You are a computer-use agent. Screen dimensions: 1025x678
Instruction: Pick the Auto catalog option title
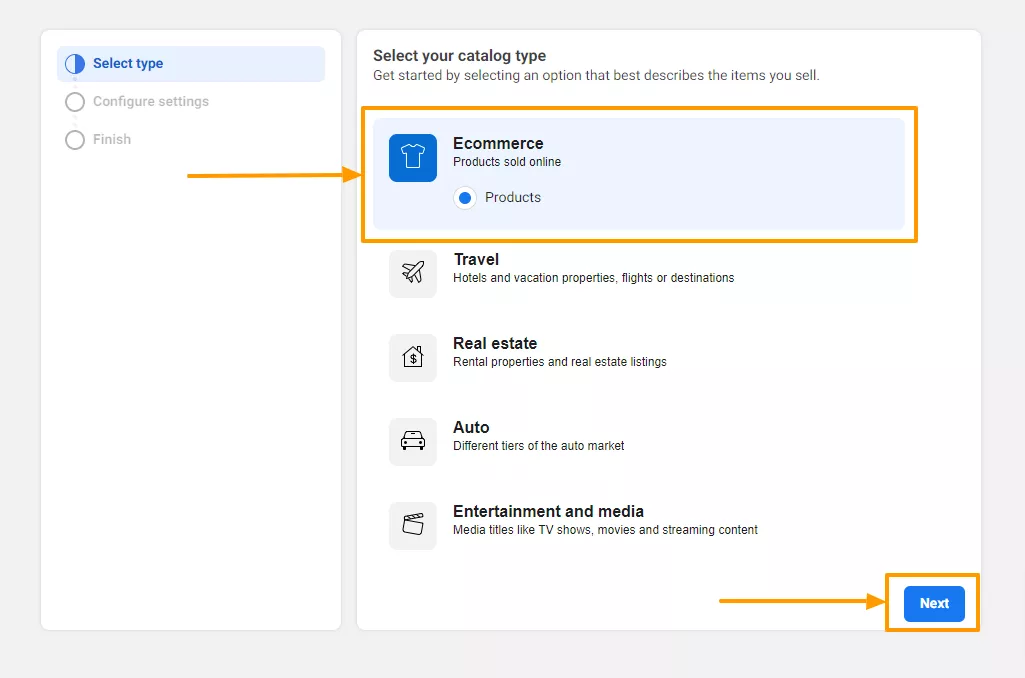471,428
